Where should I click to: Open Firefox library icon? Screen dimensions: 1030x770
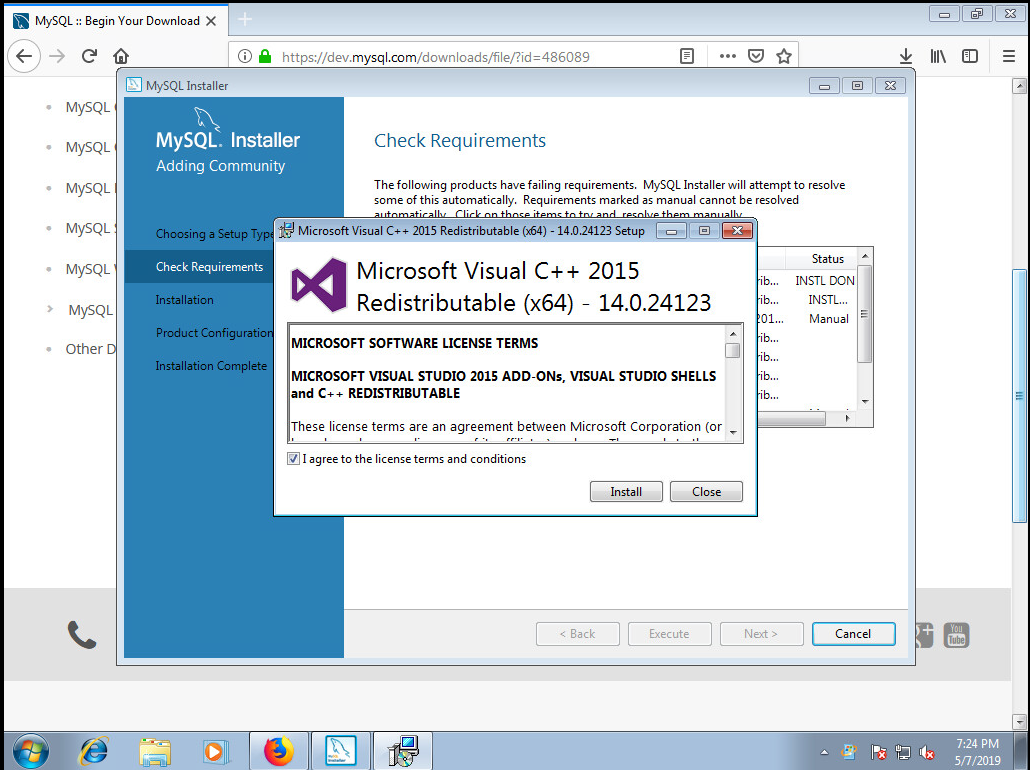(938, 57)
